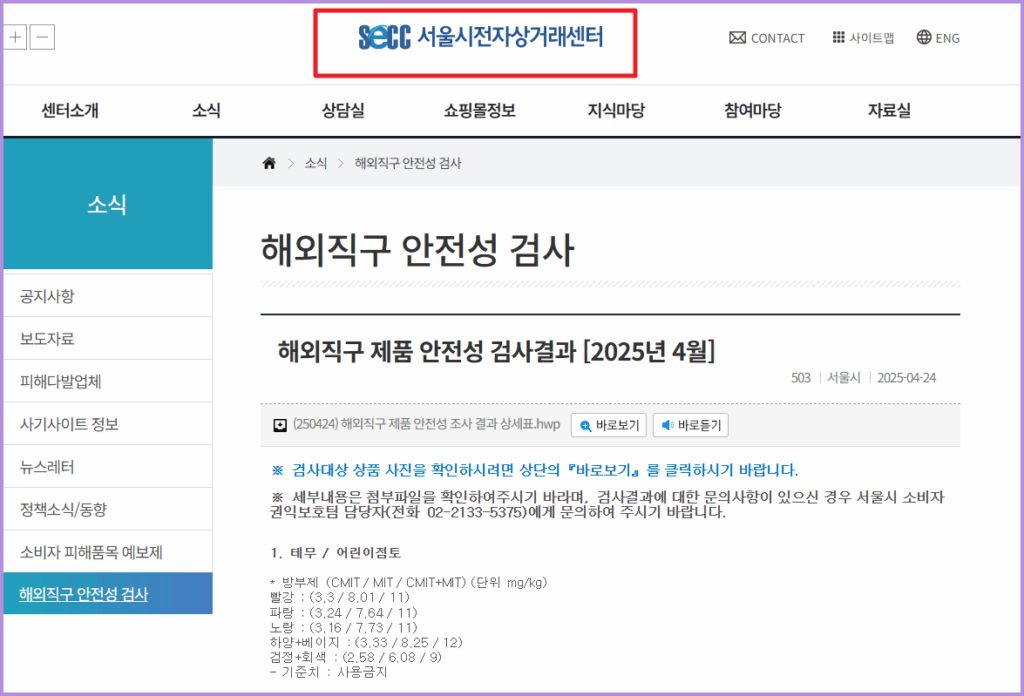
Task: Select 피해다발업체 in the sidebar
Action: point(108,381)
